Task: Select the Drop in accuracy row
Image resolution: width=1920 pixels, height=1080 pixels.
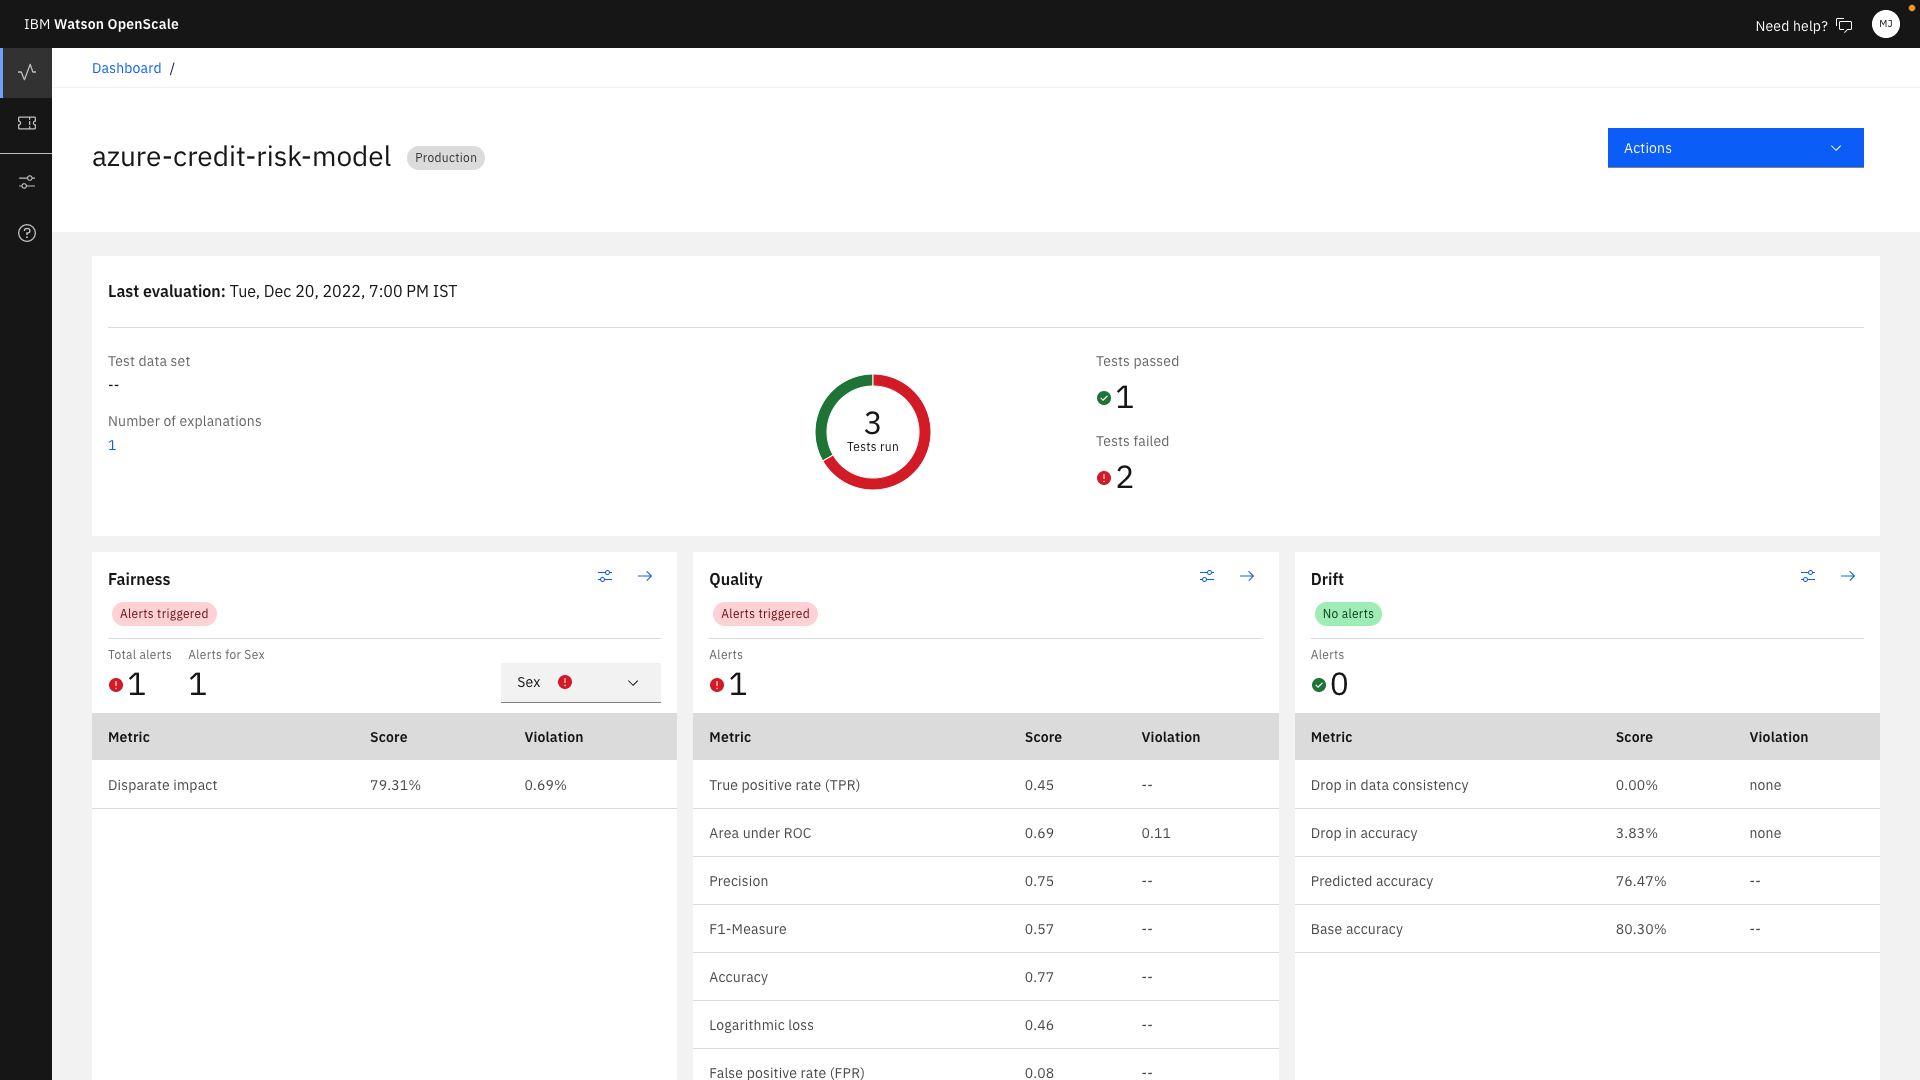Action: pos(1586,833)
